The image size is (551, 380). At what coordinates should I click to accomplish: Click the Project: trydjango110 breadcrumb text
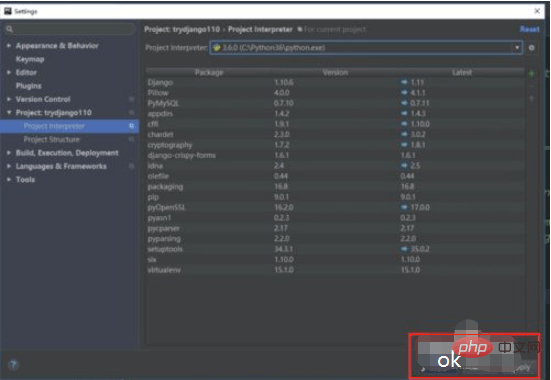pos(182,29)
